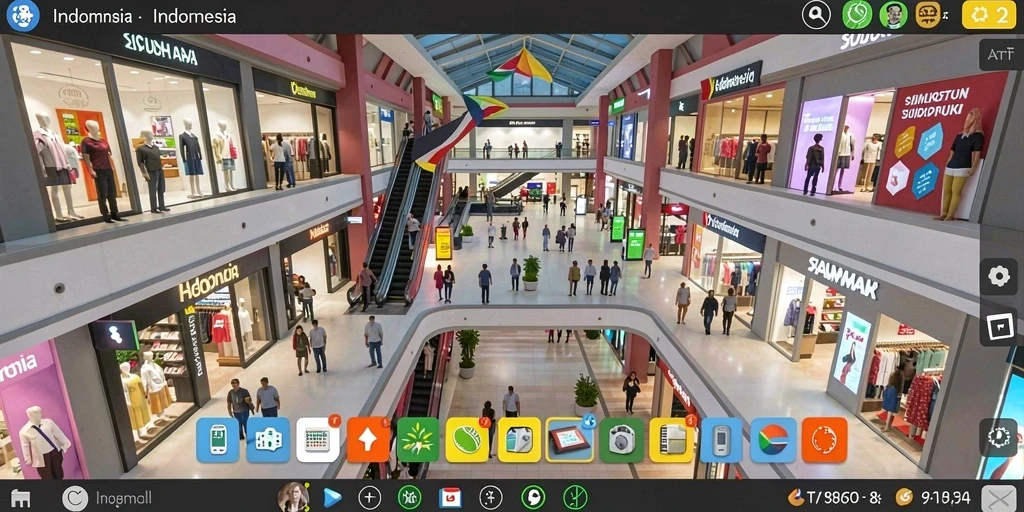Viewport: 1024px width, 512px height.
Task: Click the Indomnsia title text at top
Action: [92, 16]
